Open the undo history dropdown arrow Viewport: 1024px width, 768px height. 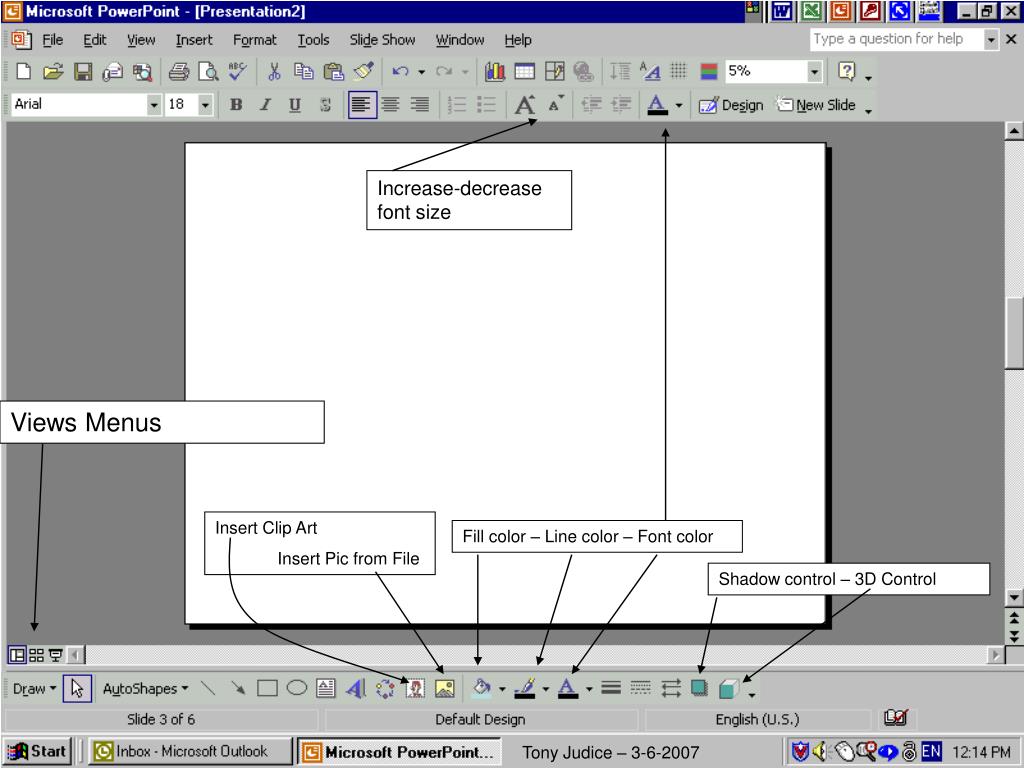click(x=422, y=72)
